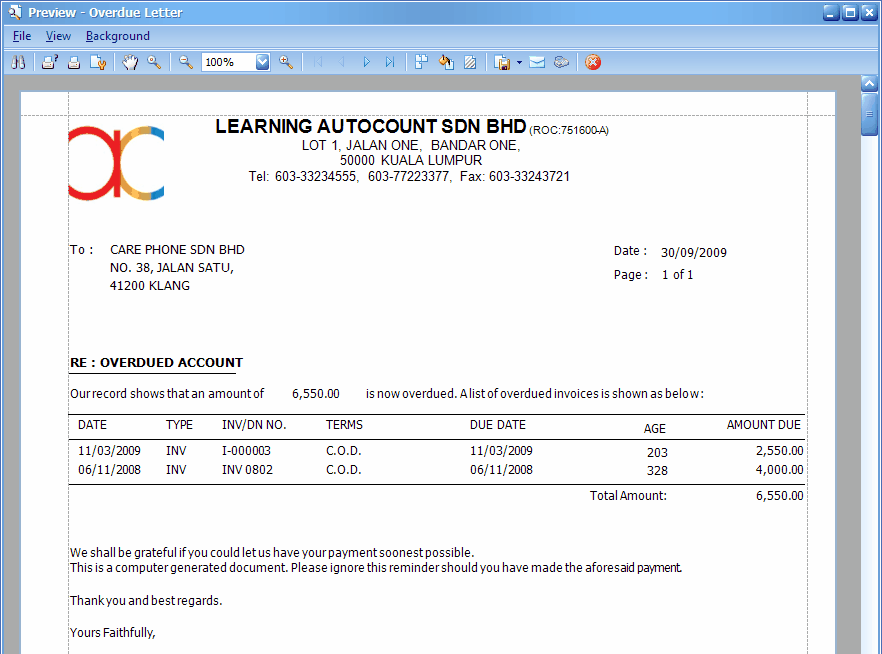Click the vertical scrollbar thumb
This screenshot has width=882, height=654.
click(870, 115)
